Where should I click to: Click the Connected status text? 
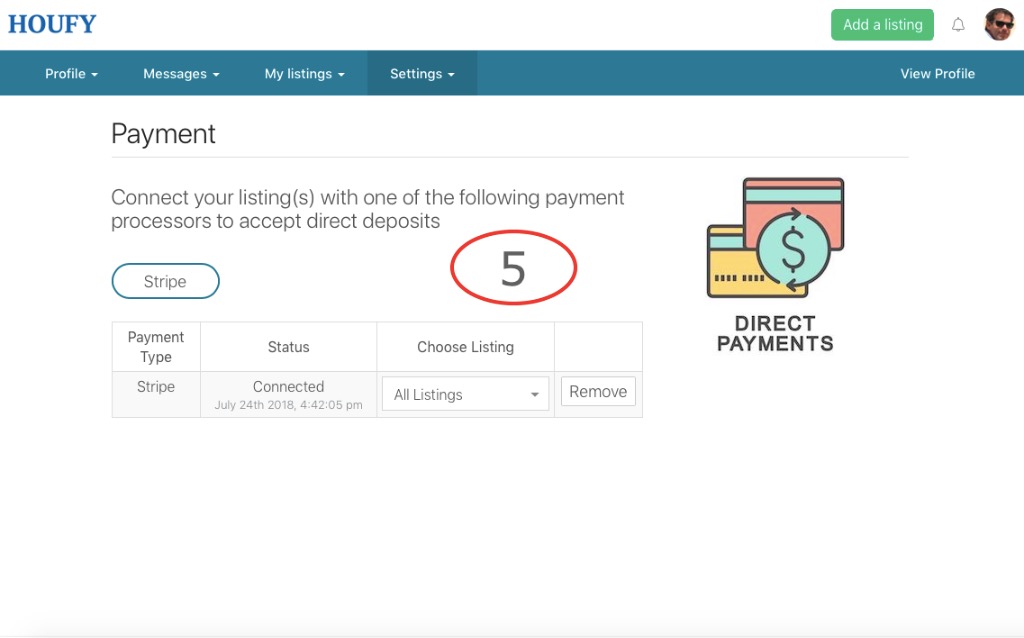point(288,386)
